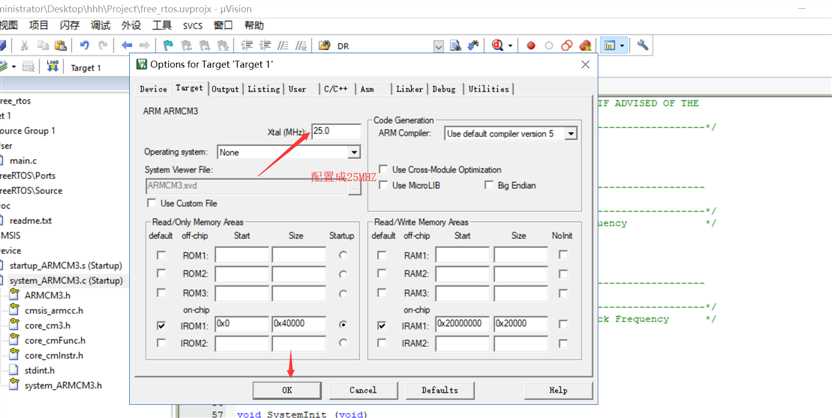Toggle IROM1 default checkbox
The height and width of the screenshot is (418, 832).
[161, 325]
